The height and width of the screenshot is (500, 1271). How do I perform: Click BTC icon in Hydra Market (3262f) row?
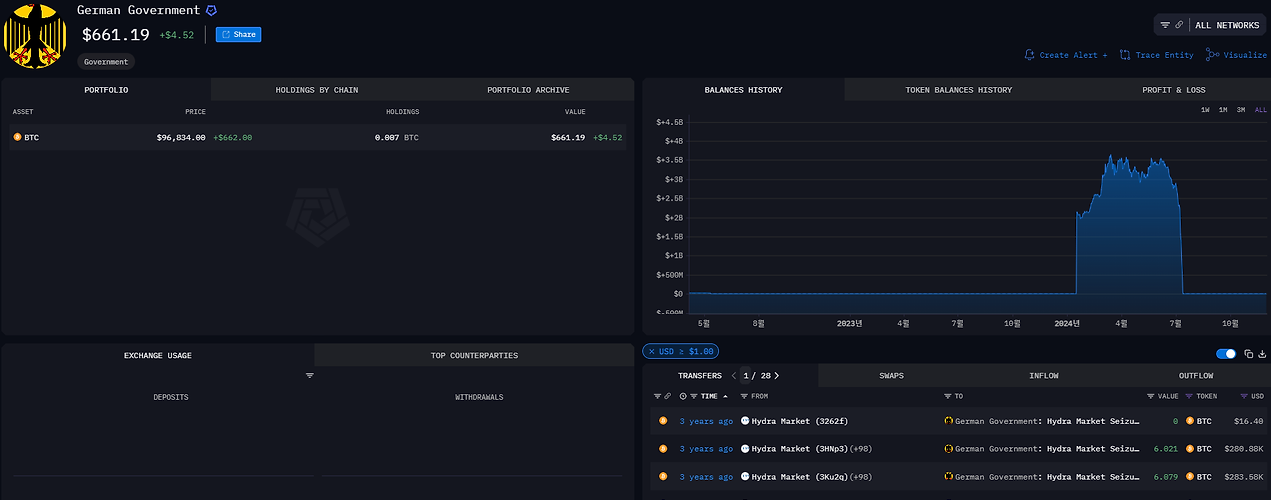tap(663, 421)
